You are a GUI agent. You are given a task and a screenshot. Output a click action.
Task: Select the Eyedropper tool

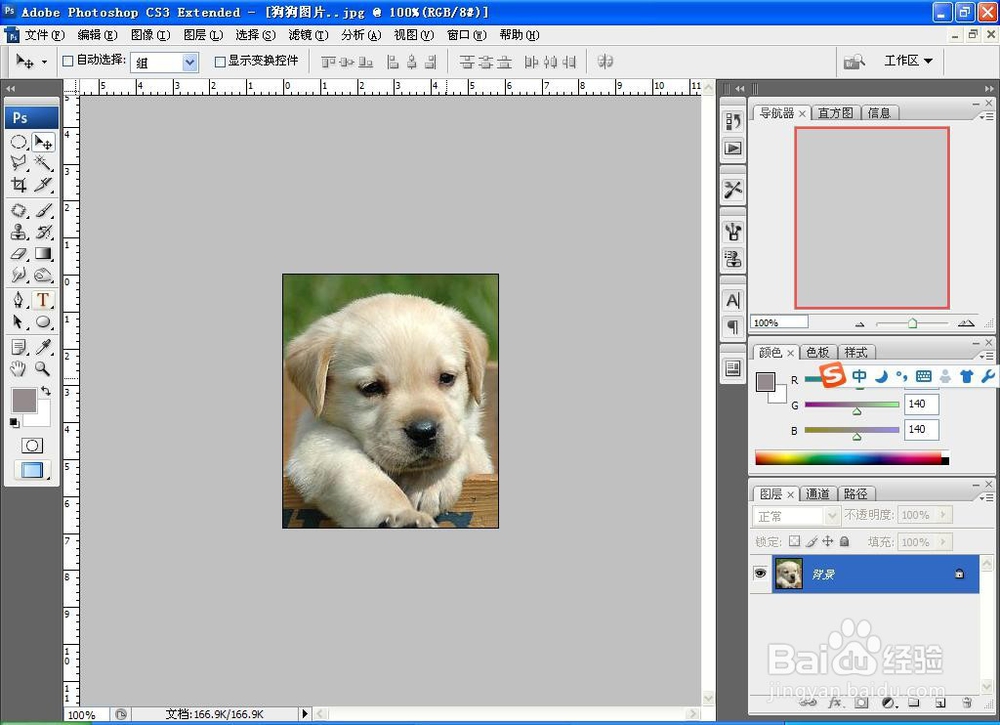[43, 346]
